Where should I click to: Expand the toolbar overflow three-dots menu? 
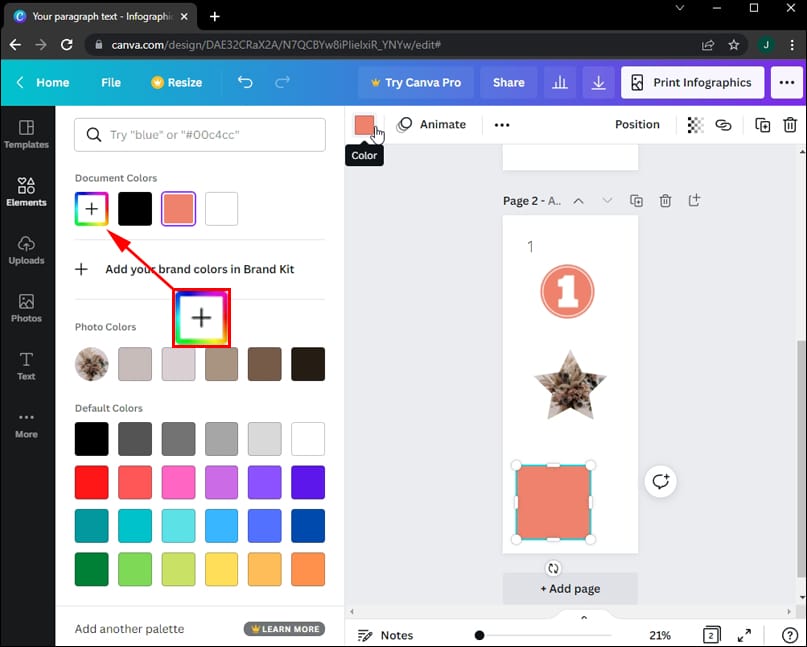[501, 124]
